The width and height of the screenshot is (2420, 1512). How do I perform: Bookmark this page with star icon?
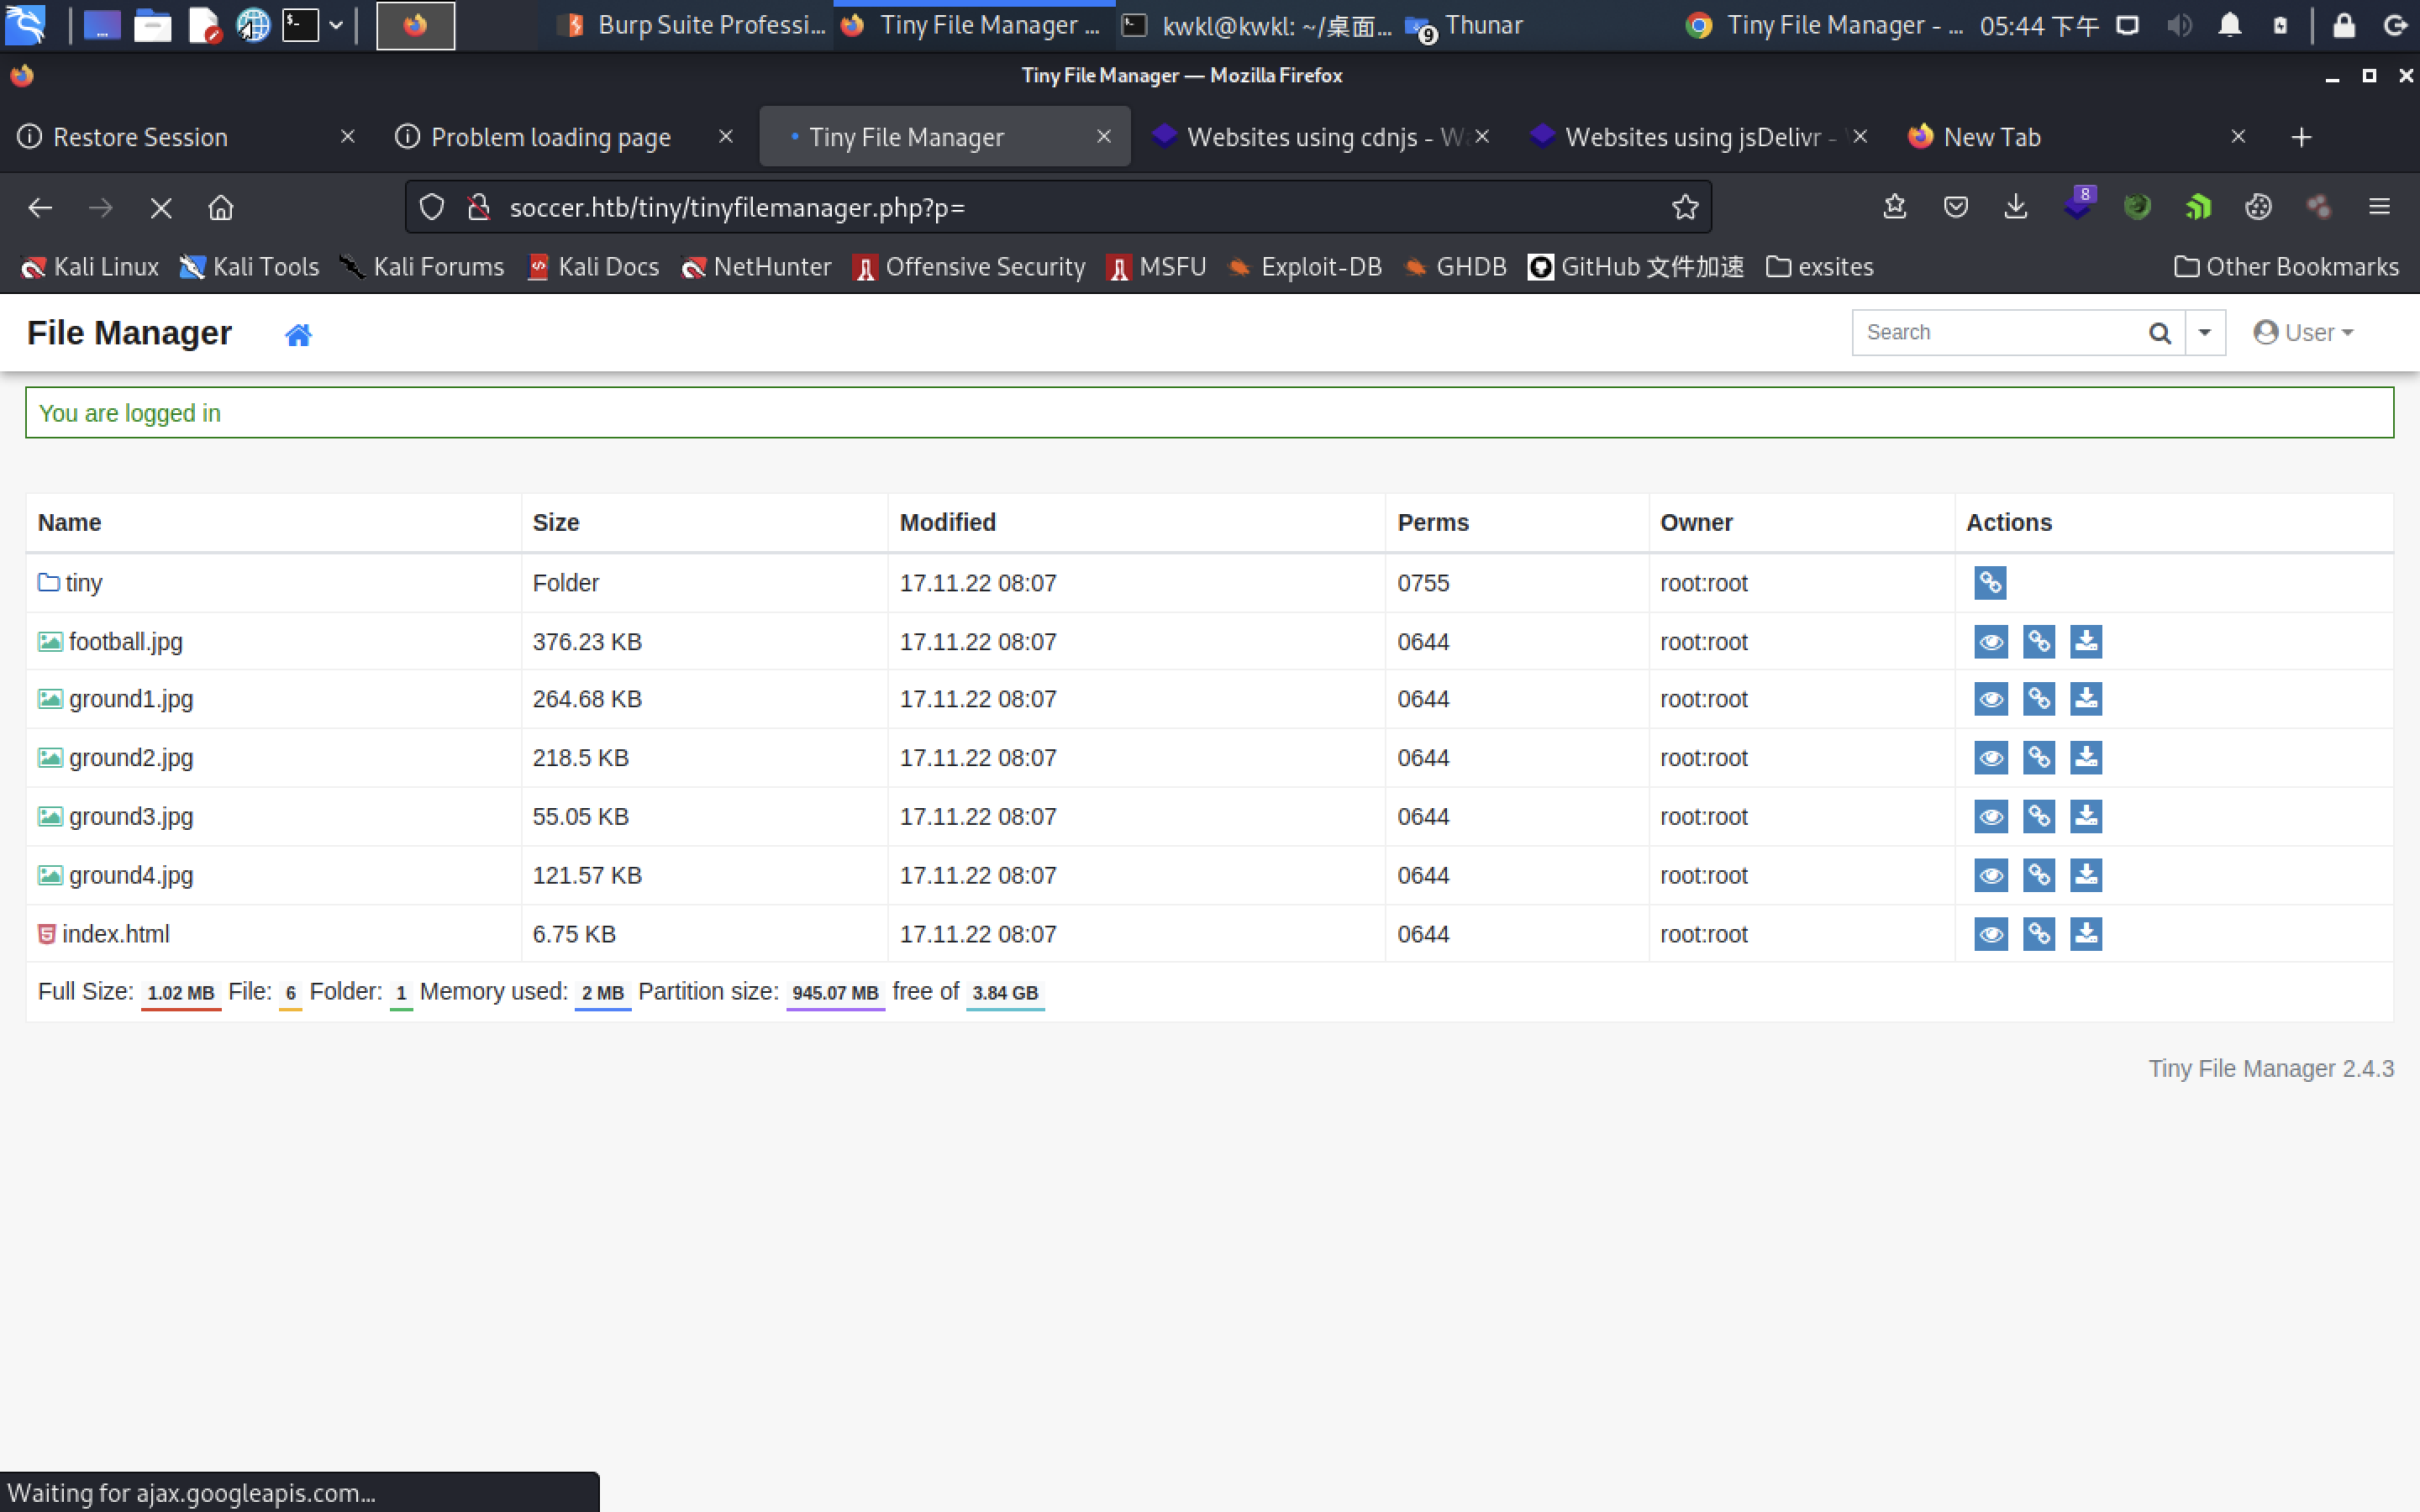(x=1684, y=208)
